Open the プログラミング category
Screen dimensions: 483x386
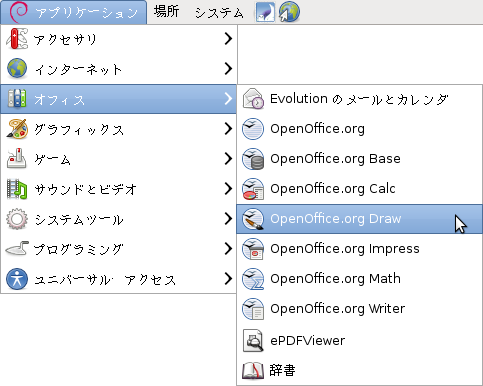119,249
